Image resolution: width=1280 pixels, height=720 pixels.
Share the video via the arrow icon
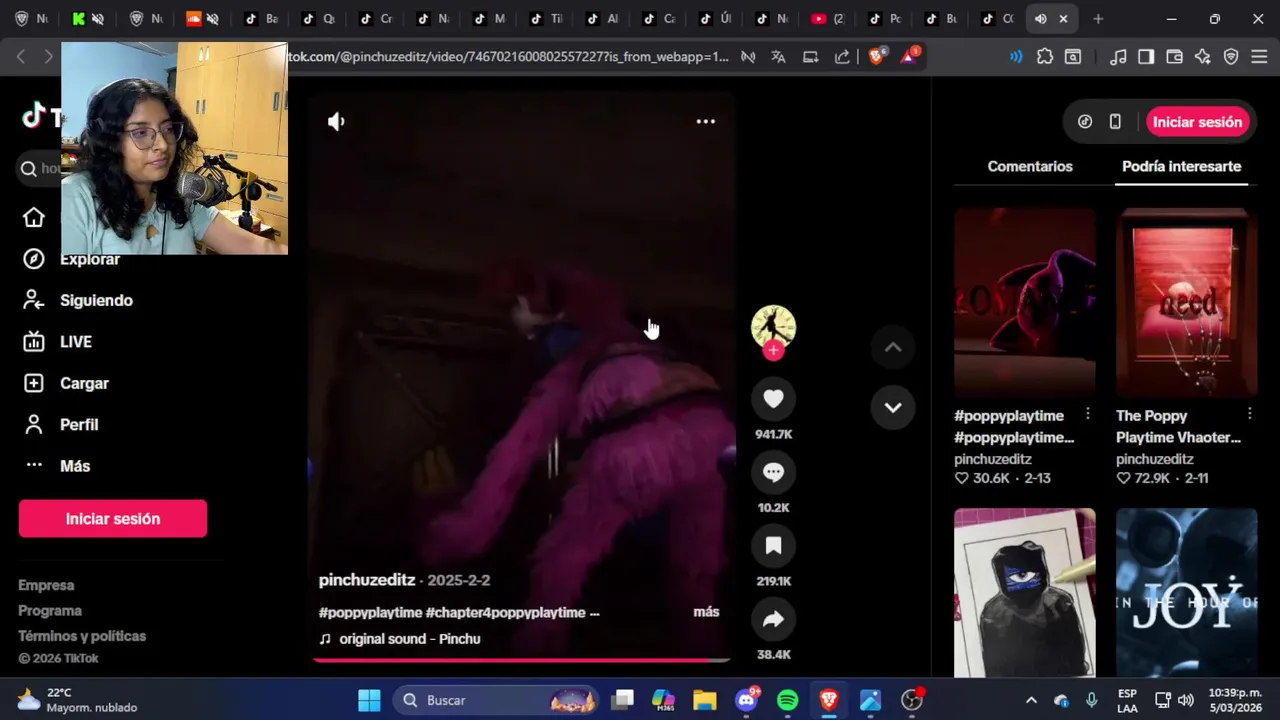tap(773, 620)
